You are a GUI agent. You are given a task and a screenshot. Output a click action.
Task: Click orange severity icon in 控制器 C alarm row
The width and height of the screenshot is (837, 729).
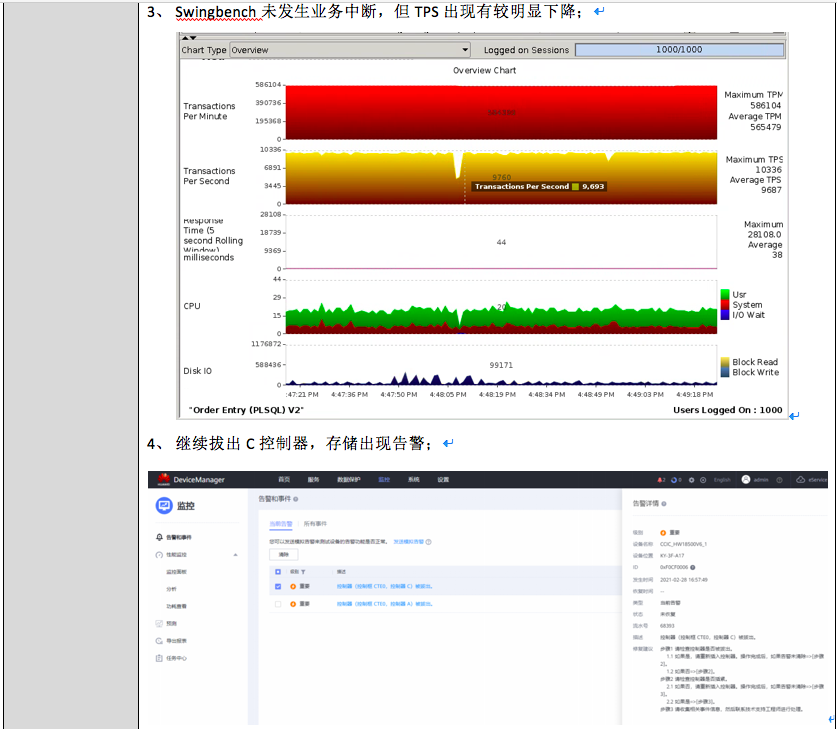point(293,587)
